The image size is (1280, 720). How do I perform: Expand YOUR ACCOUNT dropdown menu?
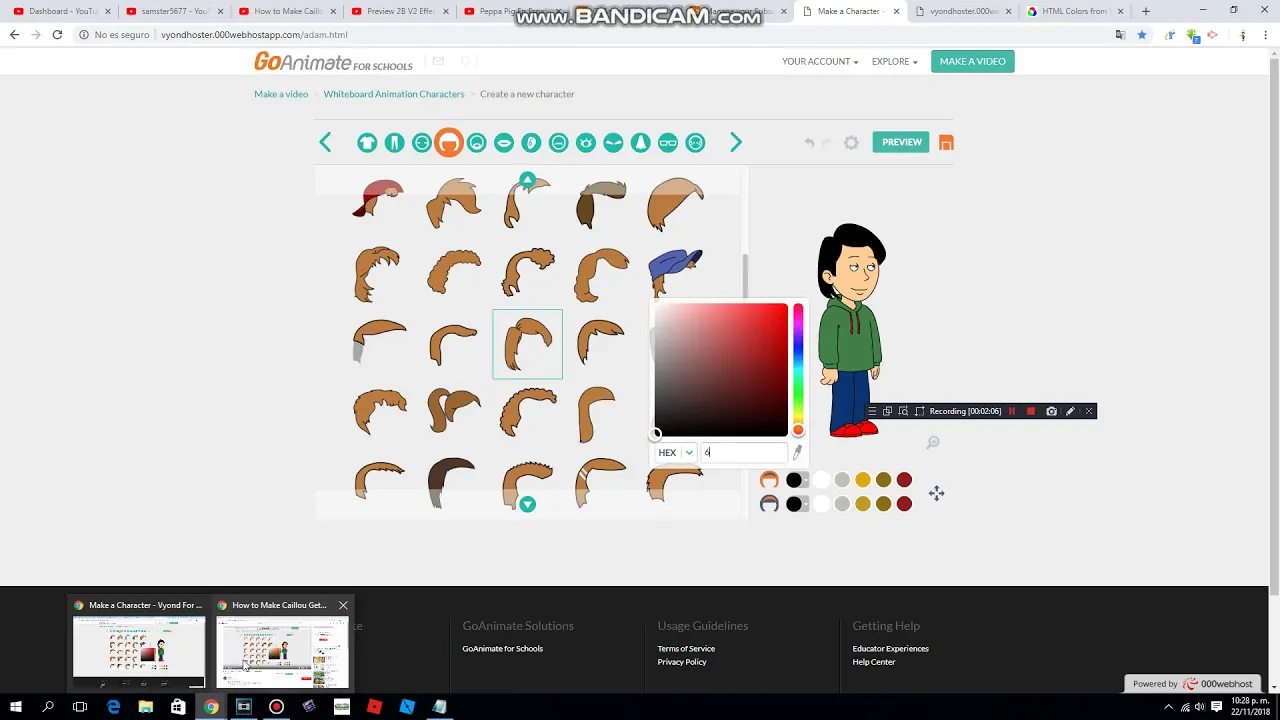tap(820, 61)
